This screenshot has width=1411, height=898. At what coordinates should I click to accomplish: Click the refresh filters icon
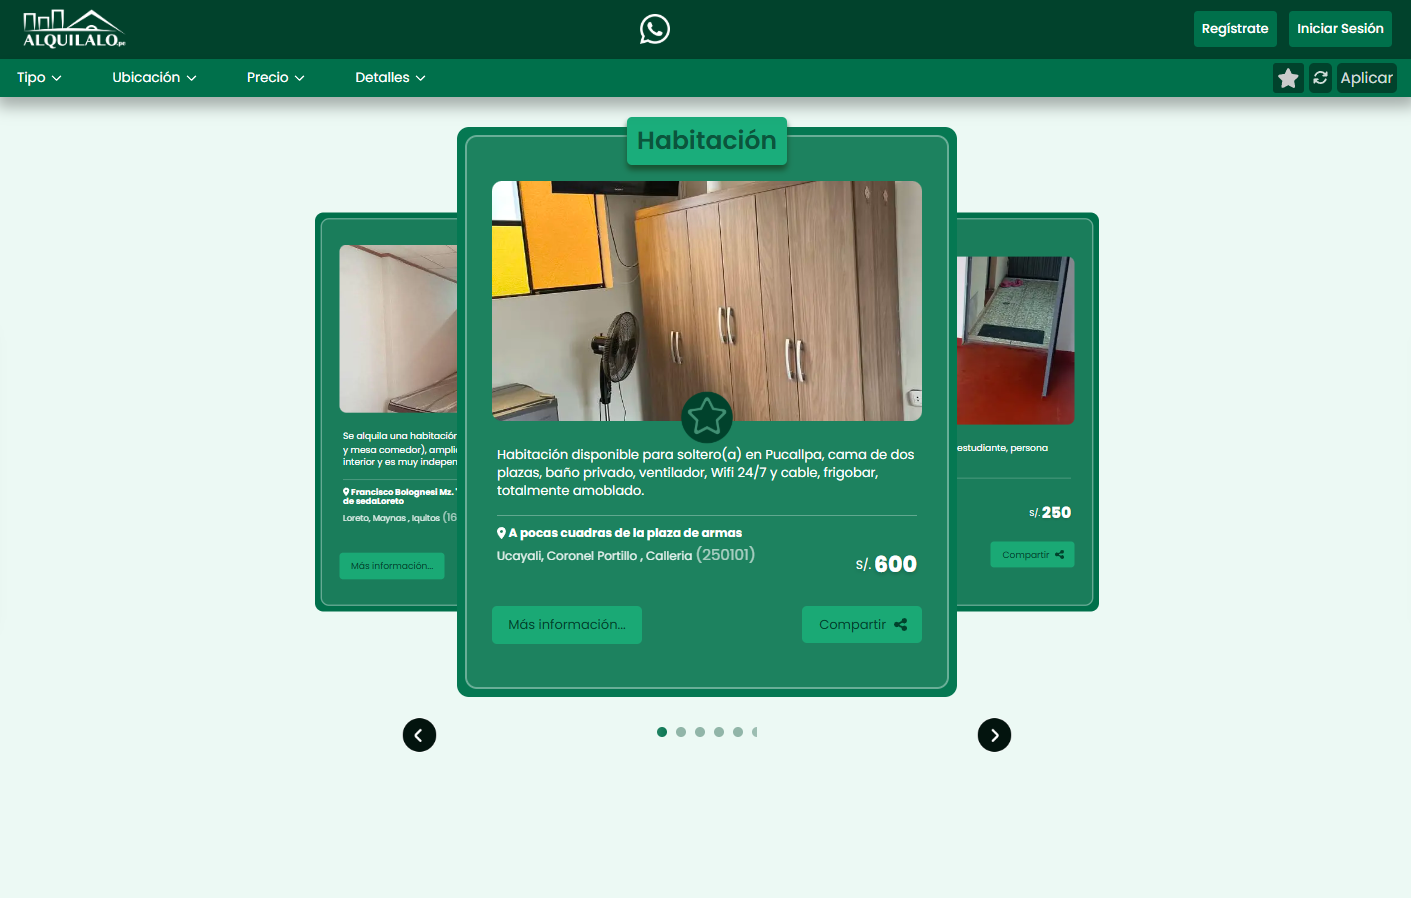[1320, 77]
